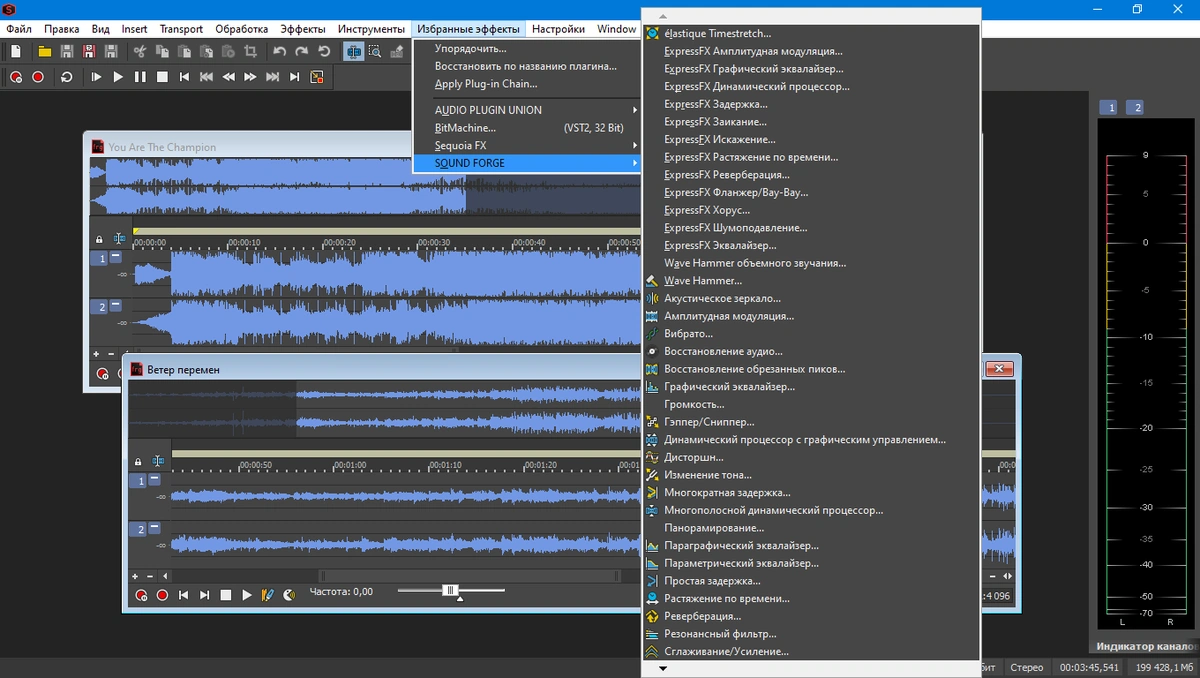Click main toolbar Arm record button
Image resolution: width=1200 pixels, height=678 pixels.
click(16, 77)
